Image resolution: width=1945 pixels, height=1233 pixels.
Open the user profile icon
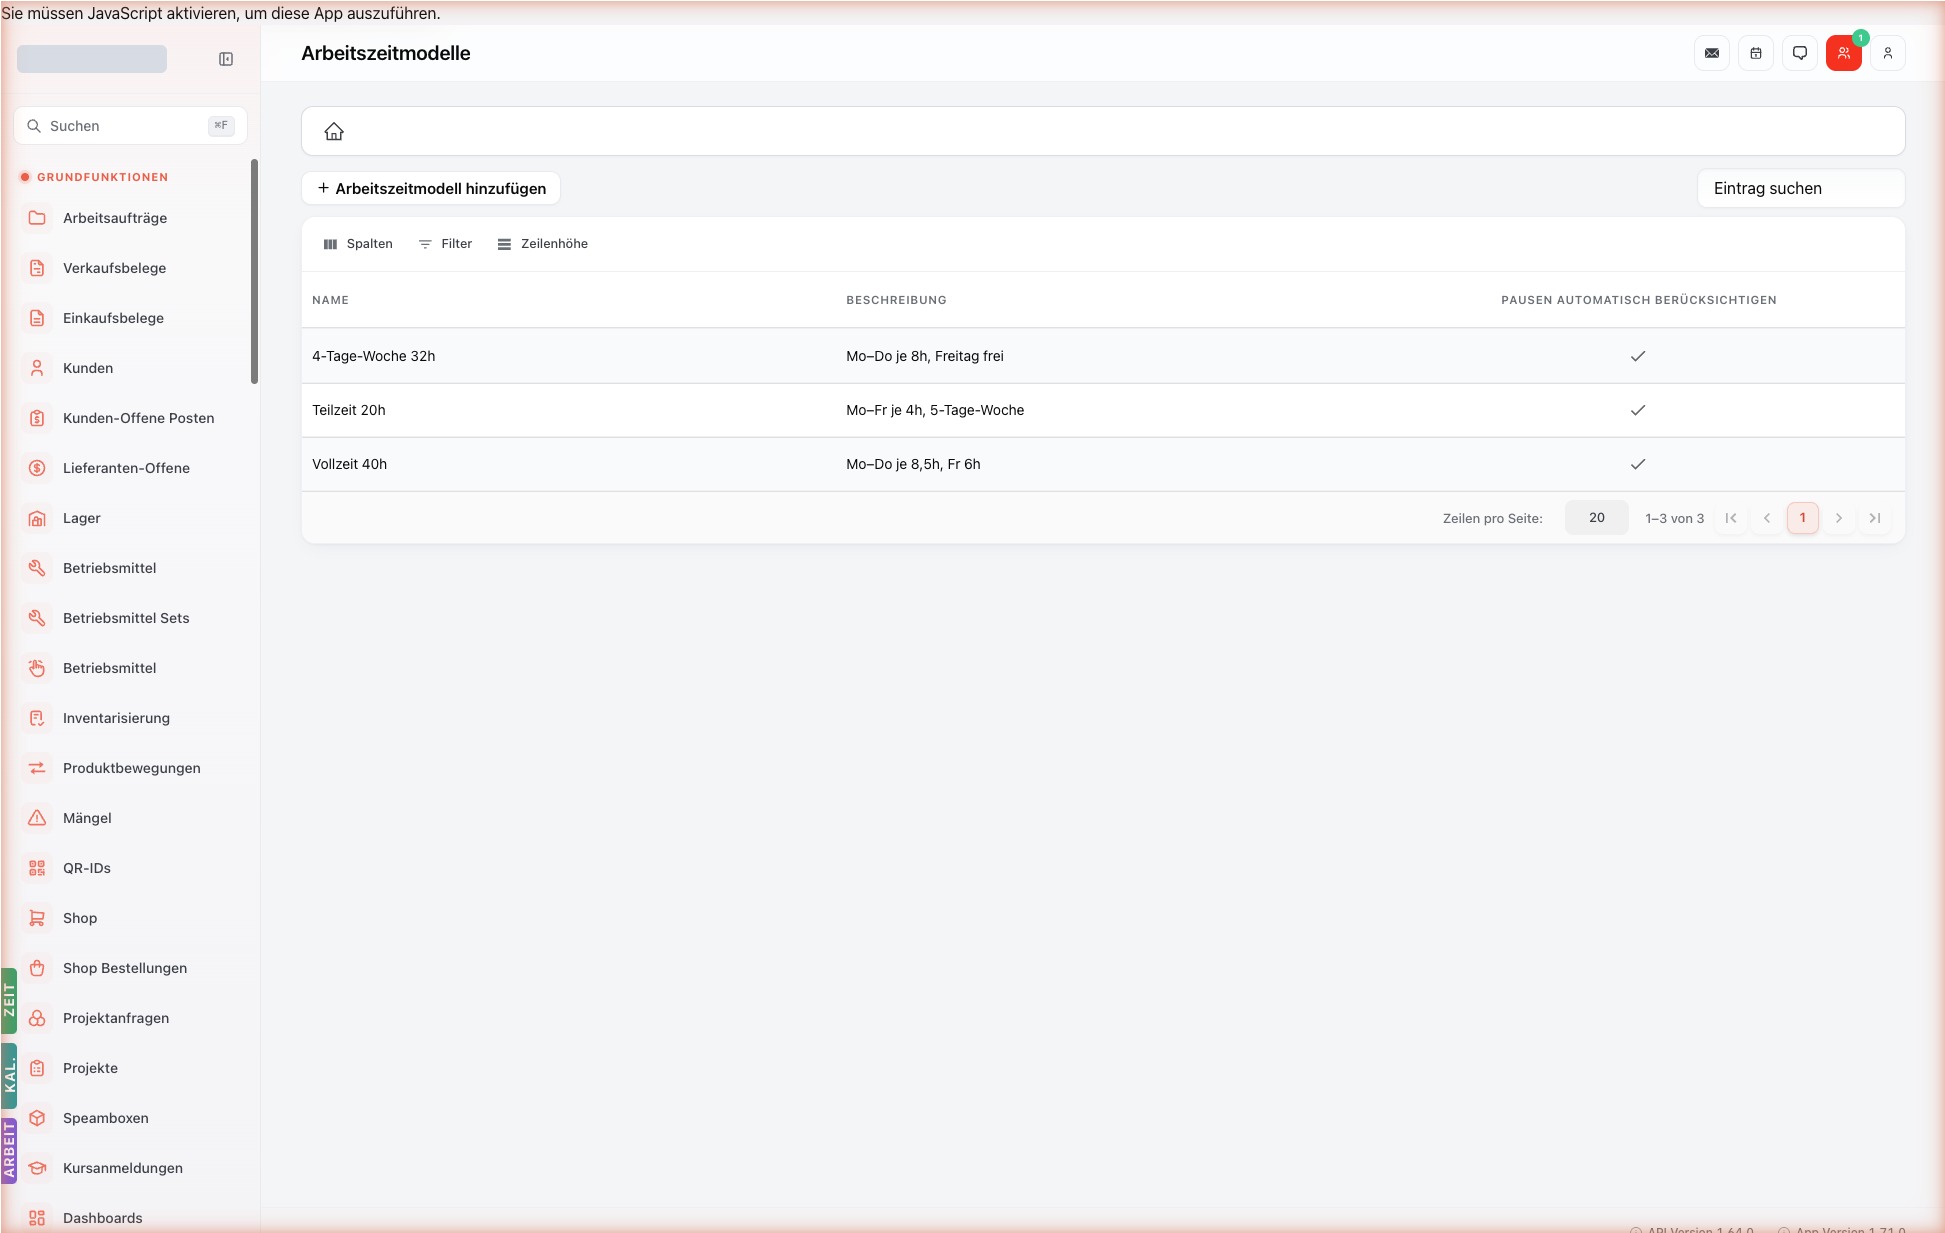(x=1888, y=53)
